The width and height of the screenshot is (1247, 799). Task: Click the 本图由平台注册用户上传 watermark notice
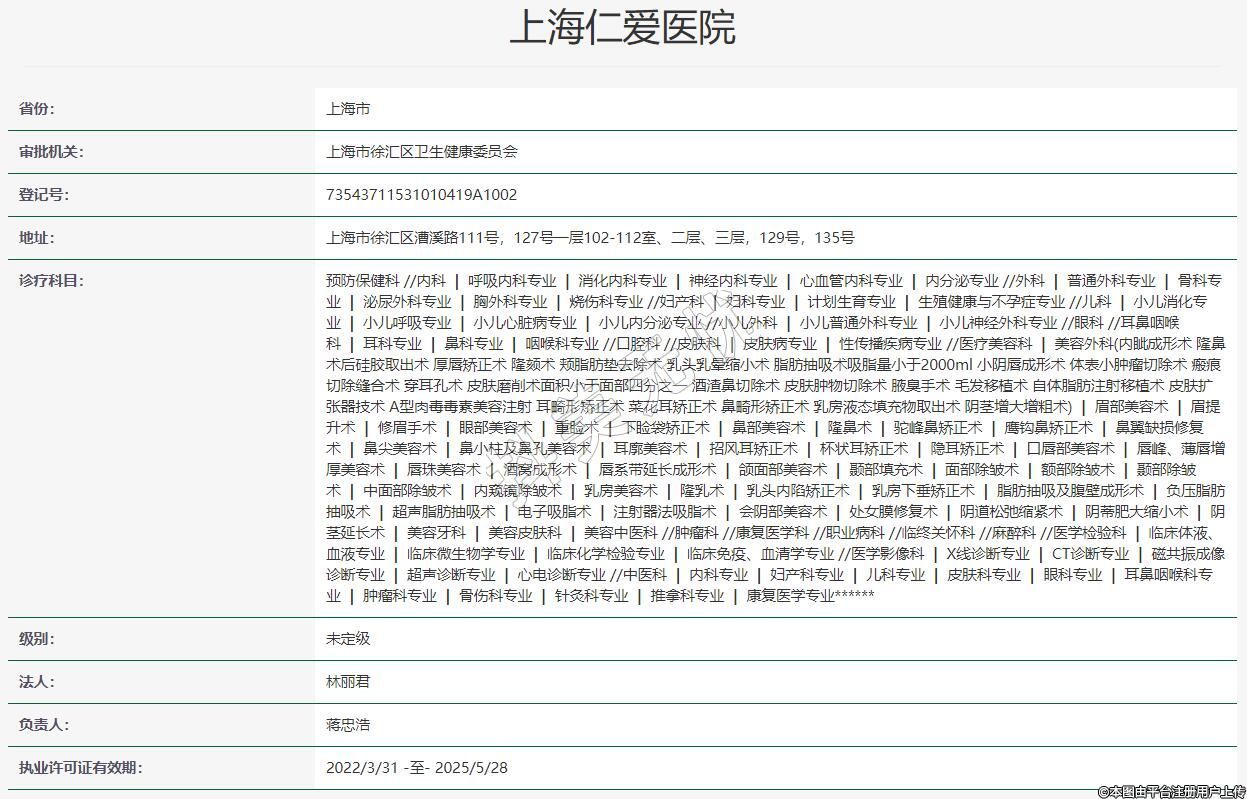coord(1170,791)
